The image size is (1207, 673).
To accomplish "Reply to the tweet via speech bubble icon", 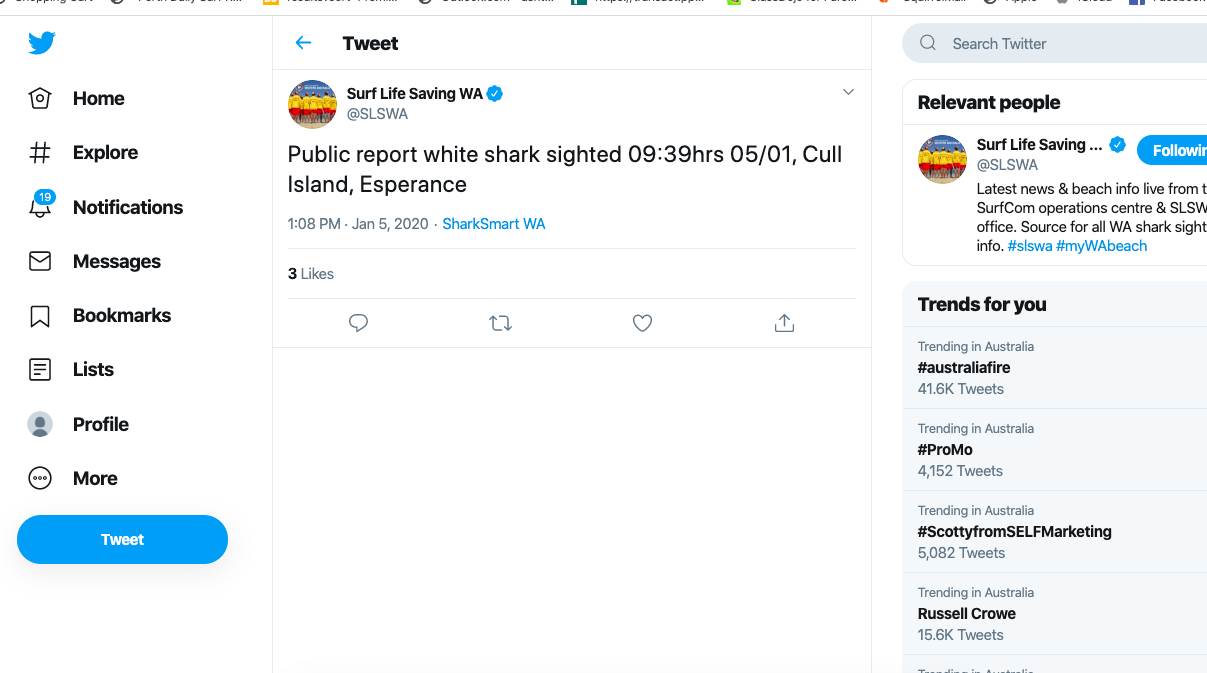I will (x=358, y=323).
